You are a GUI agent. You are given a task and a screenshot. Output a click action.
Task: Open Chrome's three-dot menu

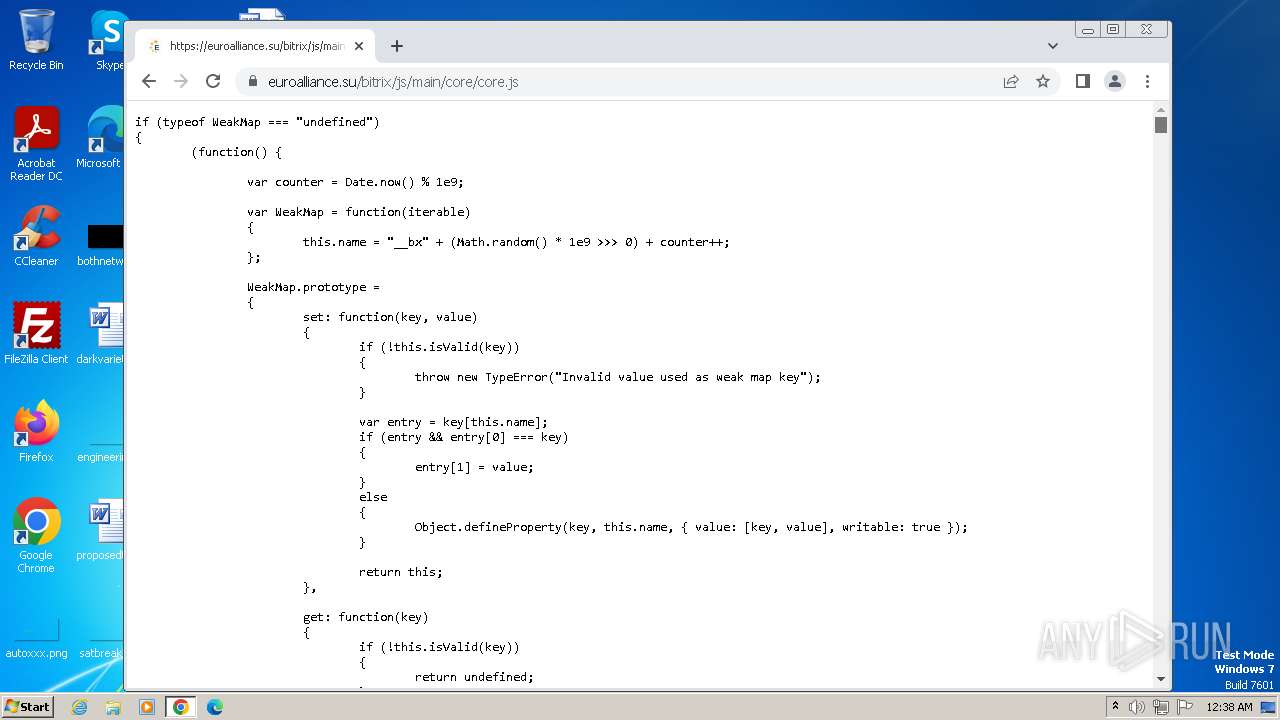click(x=1147, y=81)
